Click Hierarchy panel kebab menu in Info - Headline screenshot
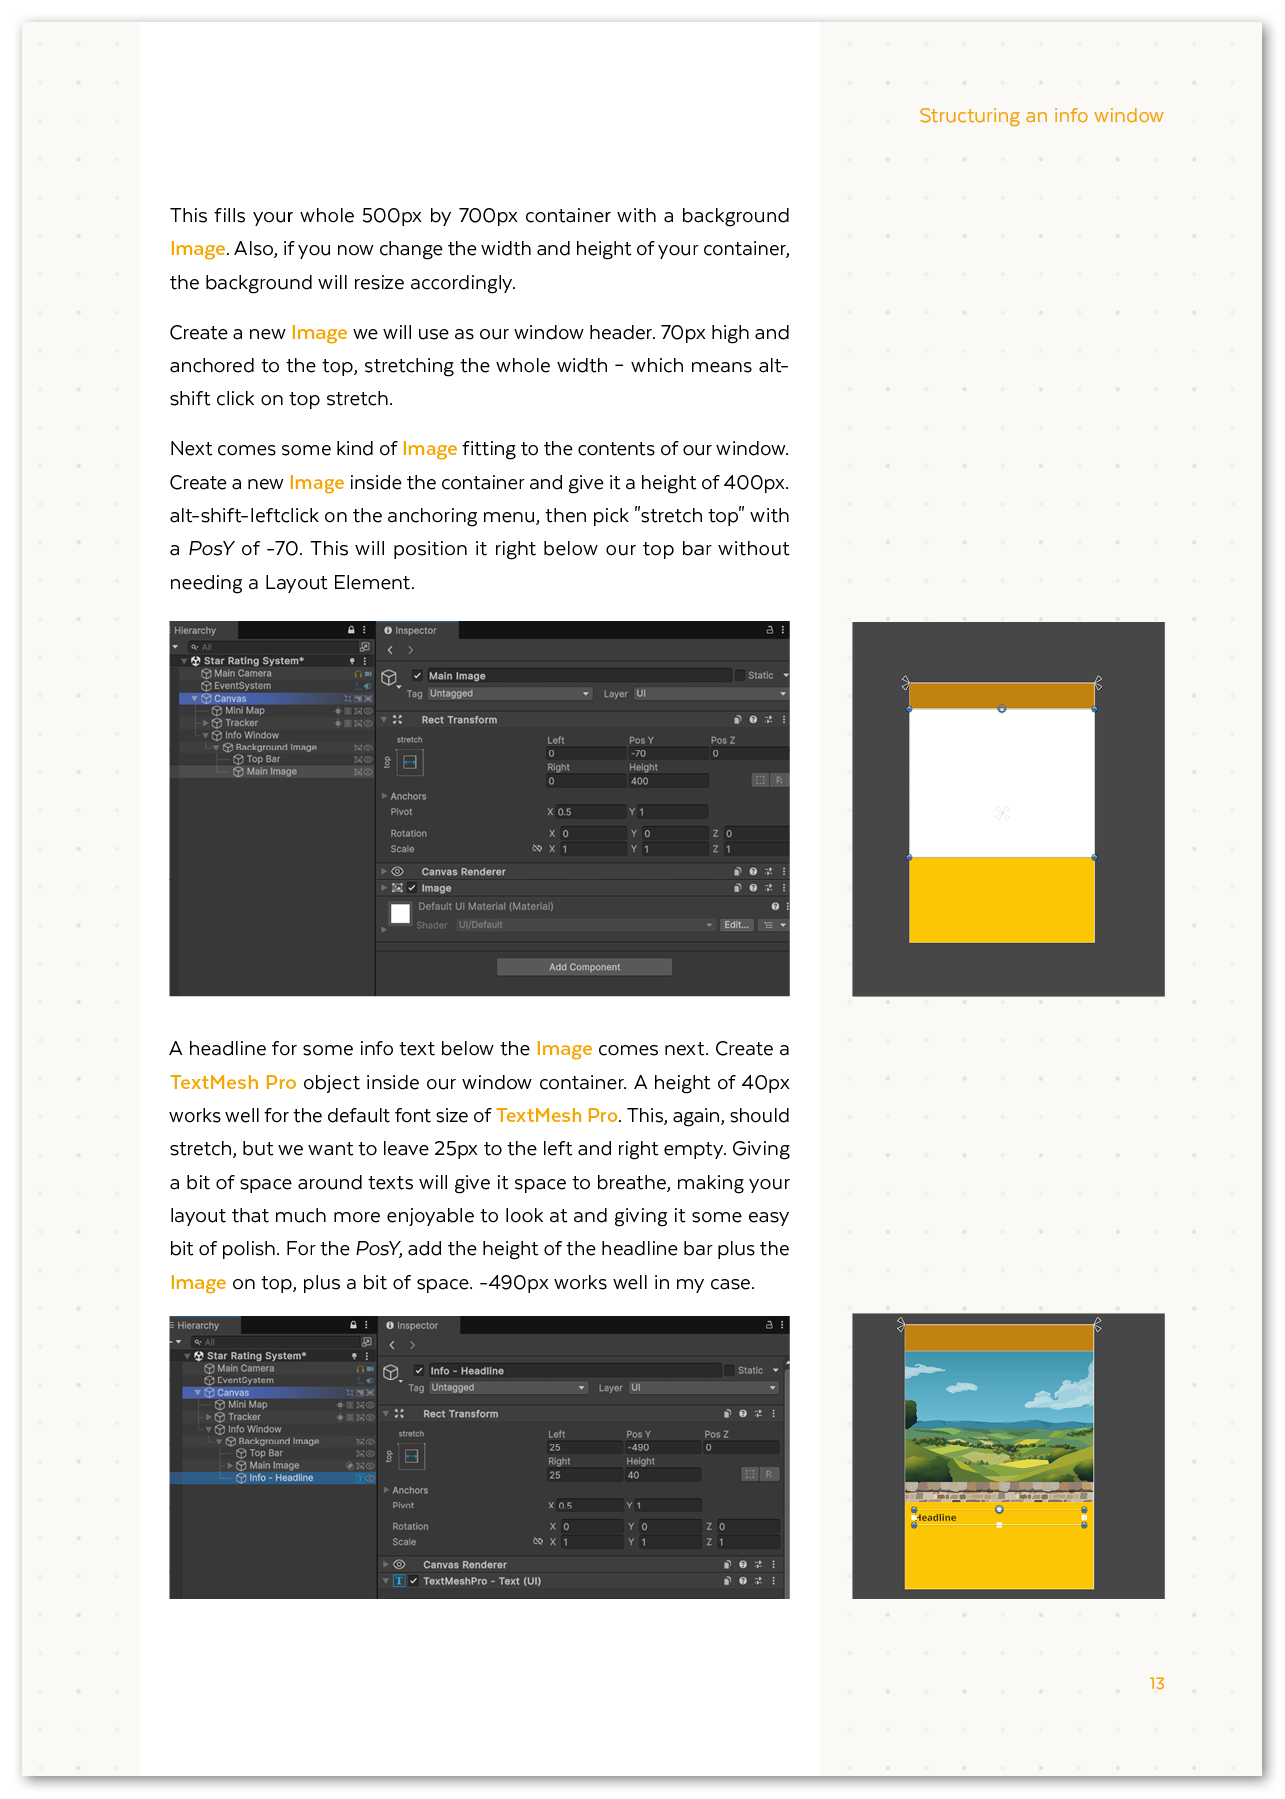The width and height of the screenshot is (1285, 1799). (x=366, y=1325)
